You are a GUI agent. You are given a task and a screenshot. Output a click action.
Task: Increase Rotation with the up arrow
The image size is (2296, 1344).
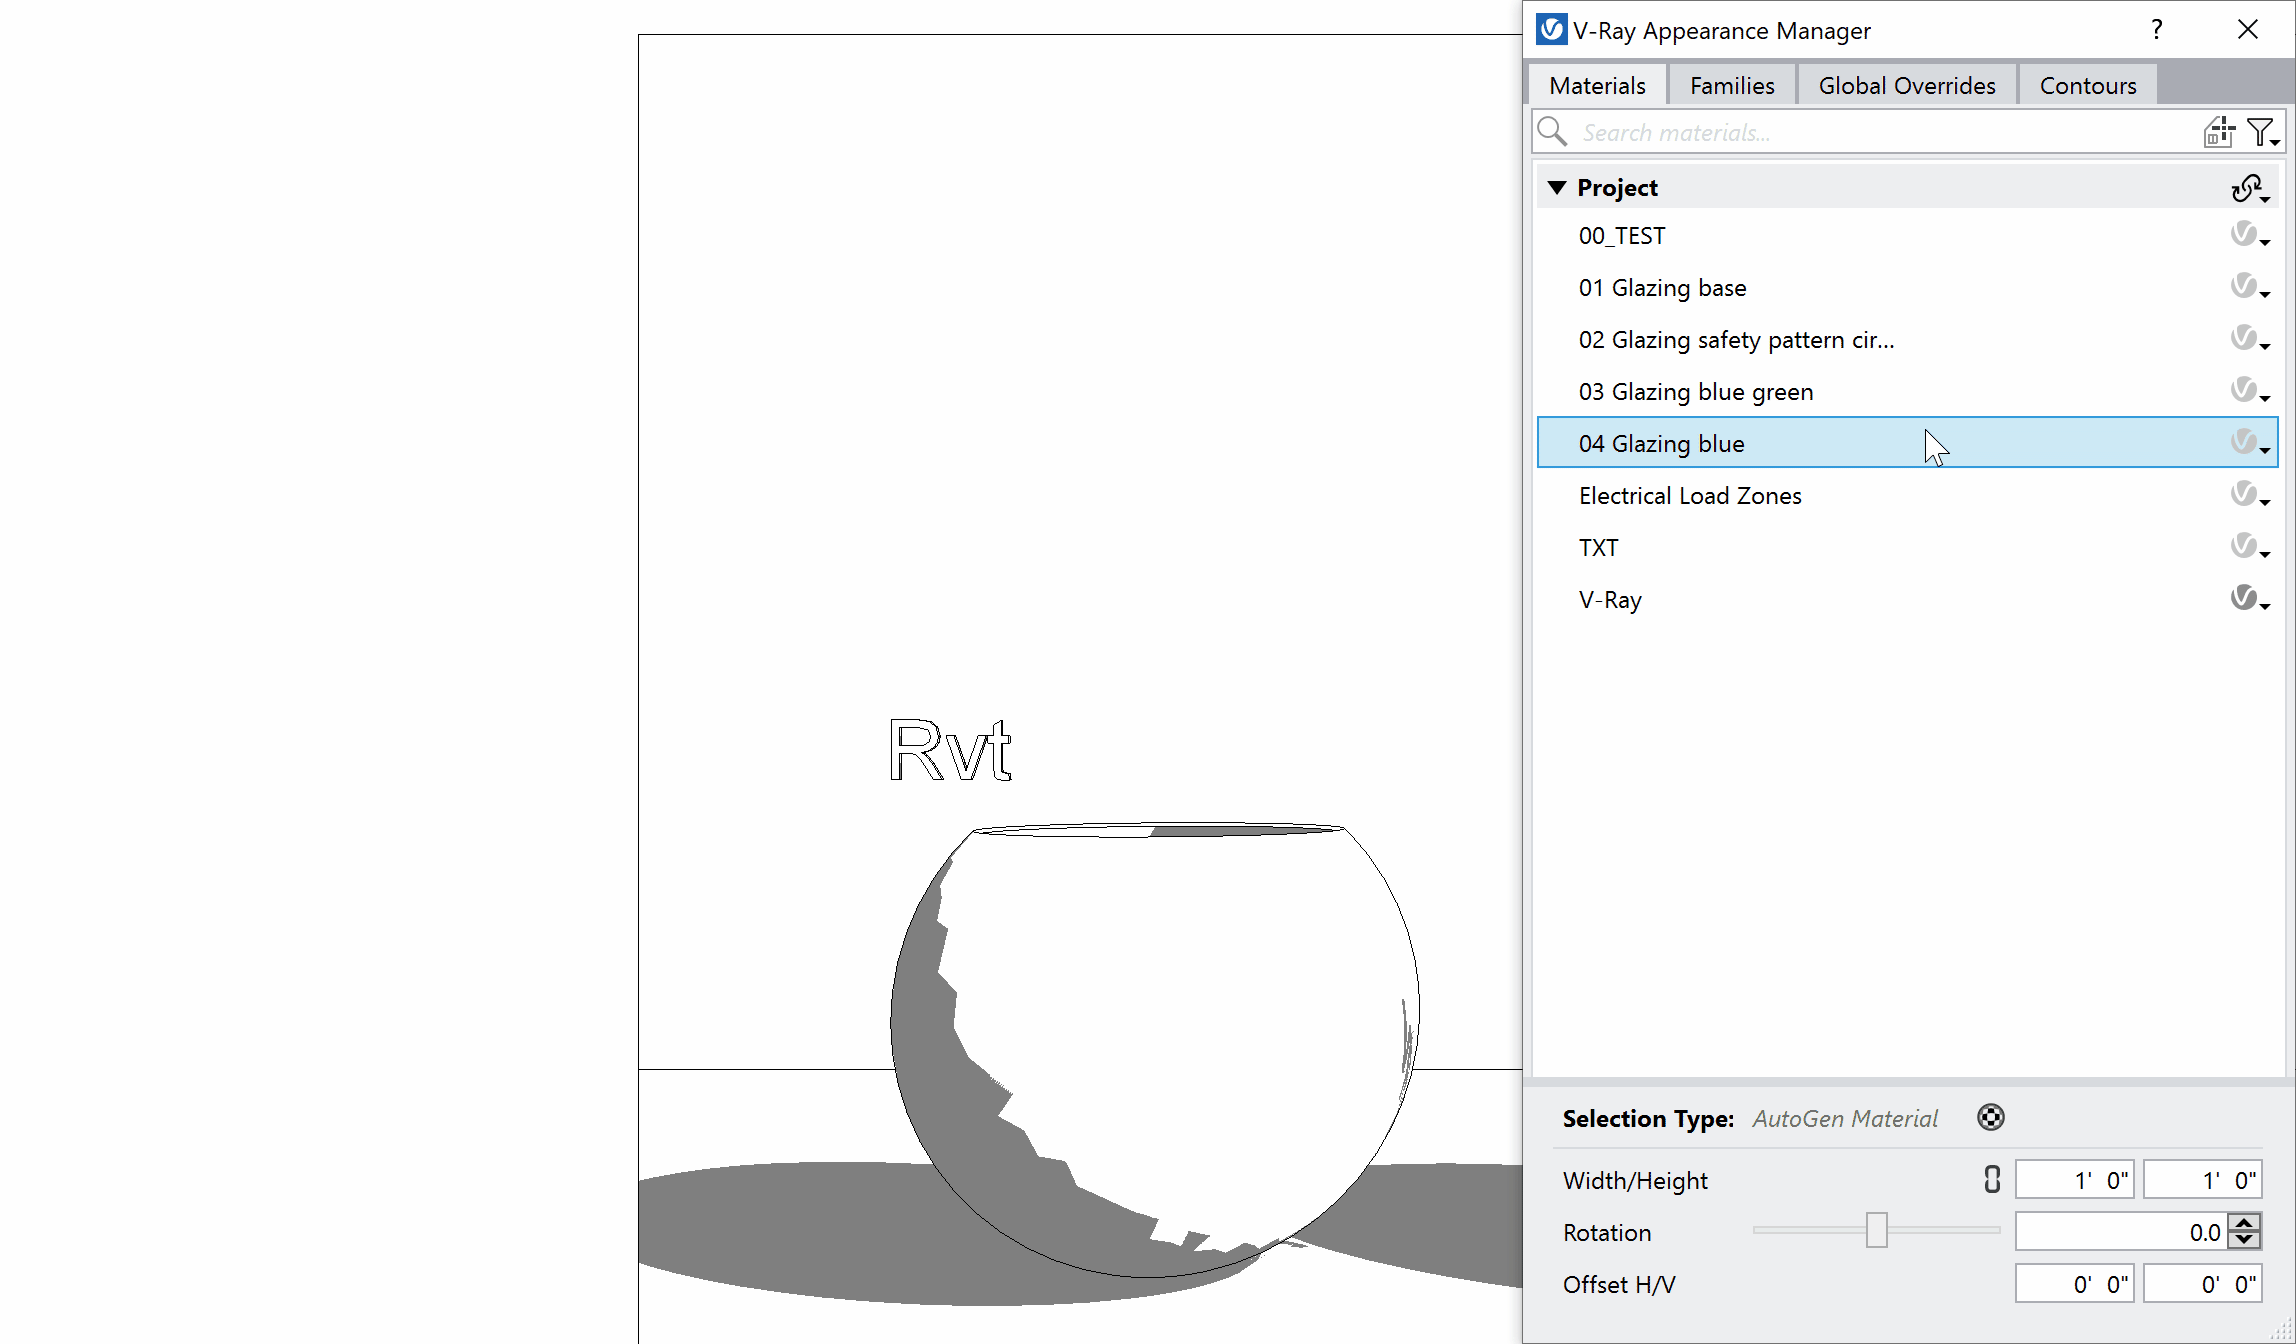click(x=2245, y=1223)
